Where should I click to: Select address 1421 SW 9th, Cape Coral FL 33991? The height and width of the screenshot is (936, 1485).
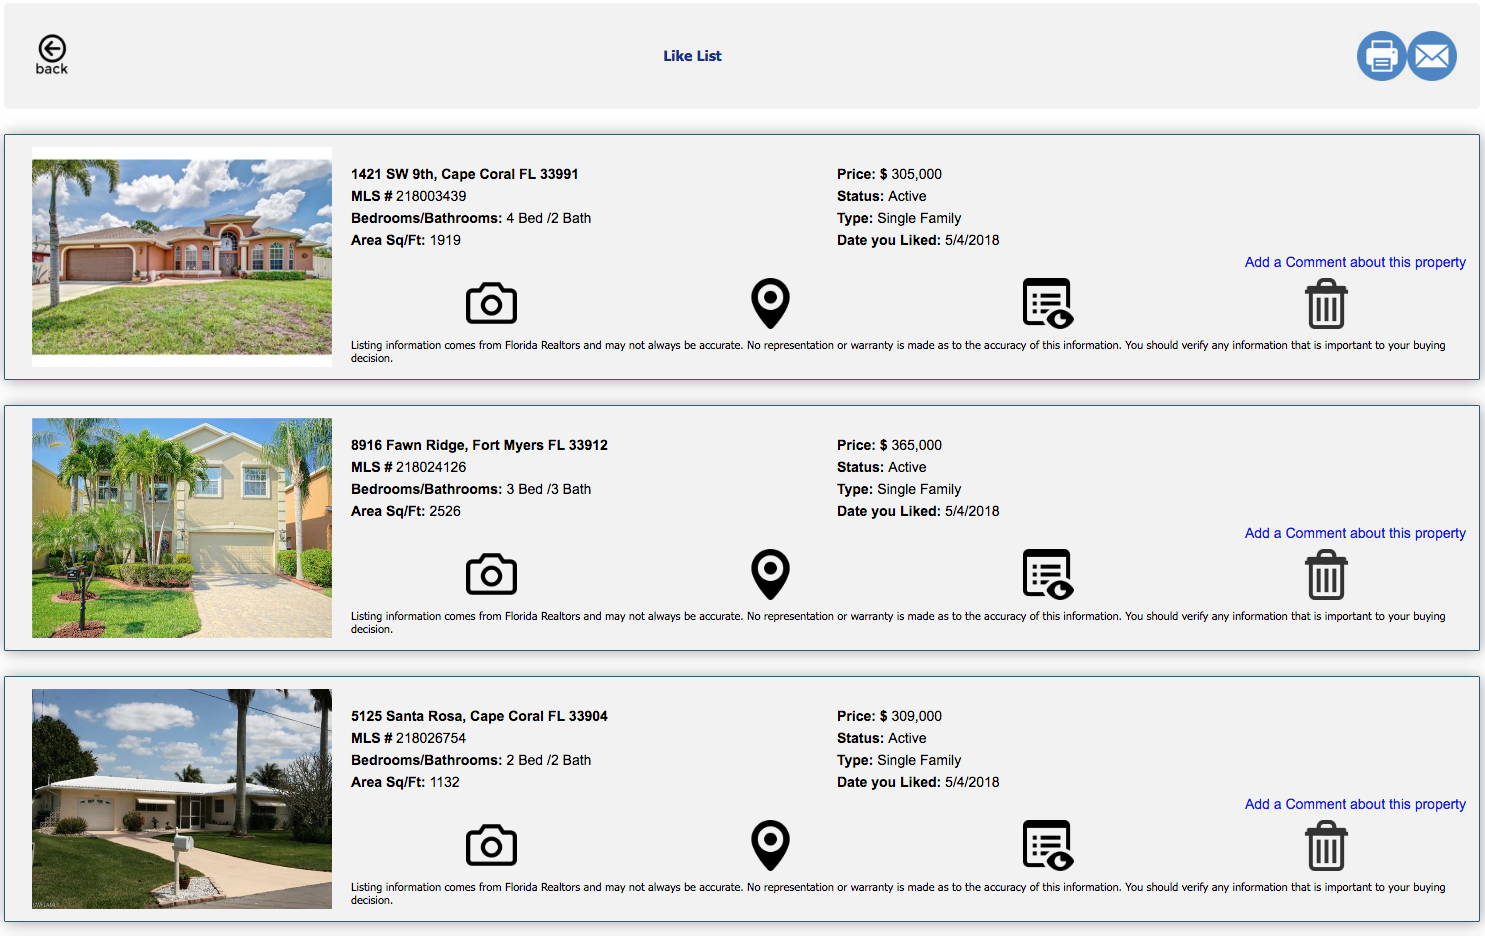coord(465,174)
